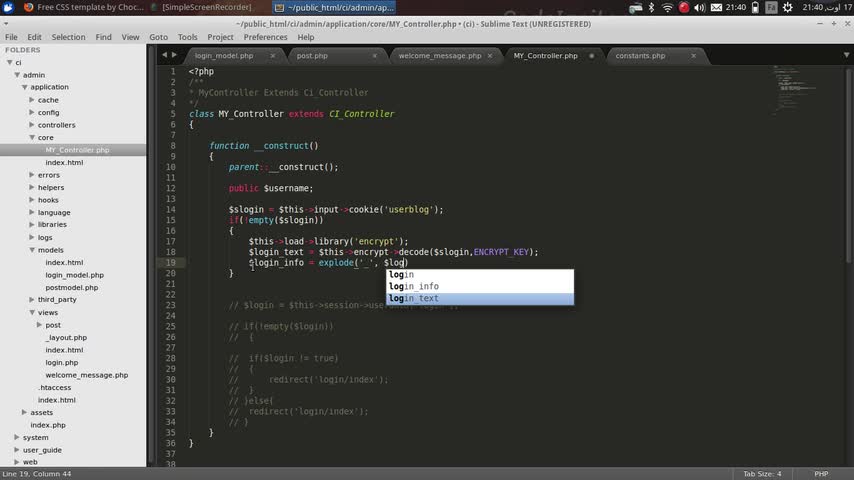Change PHP syntax in status bar
The height and width of the screenshot is (480, 854).
821,474
